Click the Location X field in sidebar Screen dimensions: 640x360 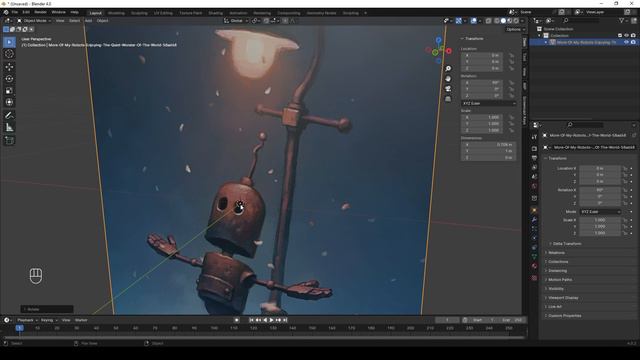point(482,55)
